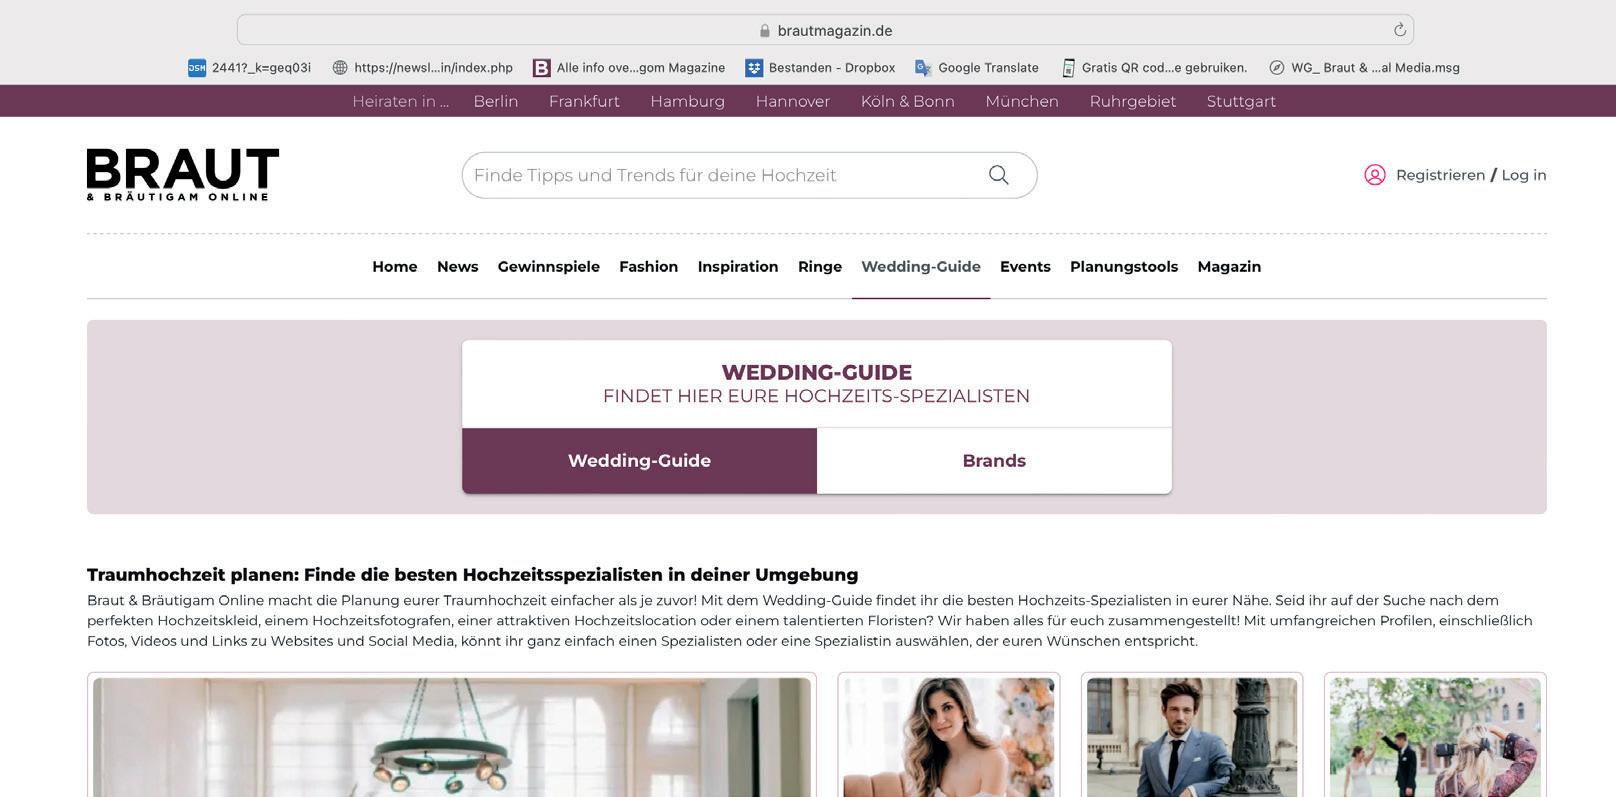Select the Wedding-Guide tab in the panel
Screen dimensions: 1616x797
(x=639, y=461)
